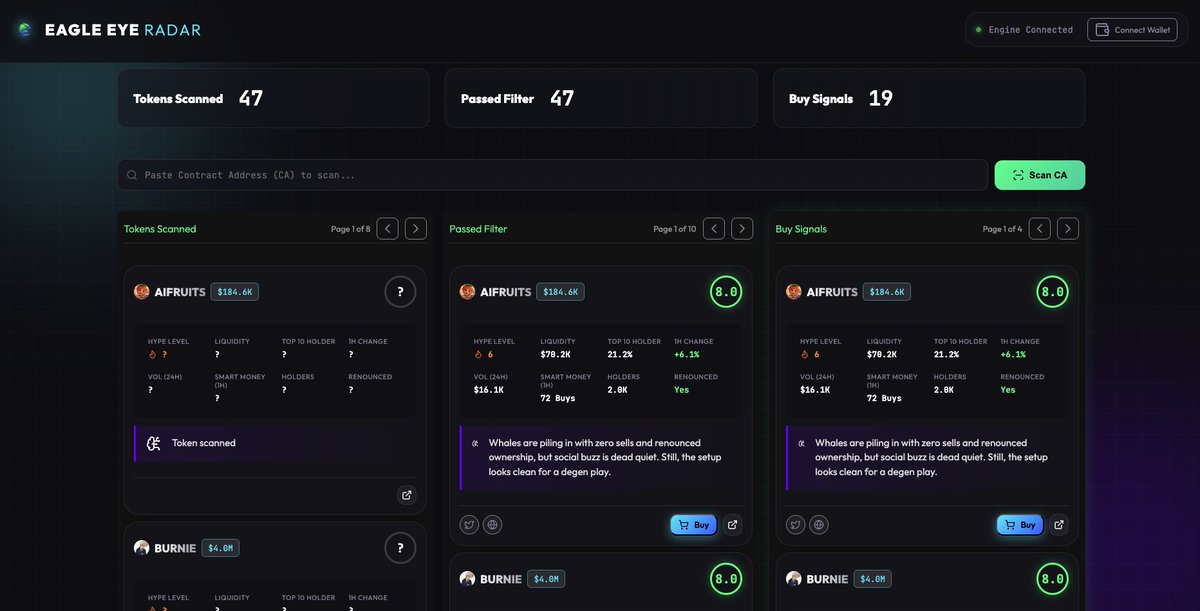Click the 'Token scanned' status message
1200x611 pixels.
click(204, 443)
